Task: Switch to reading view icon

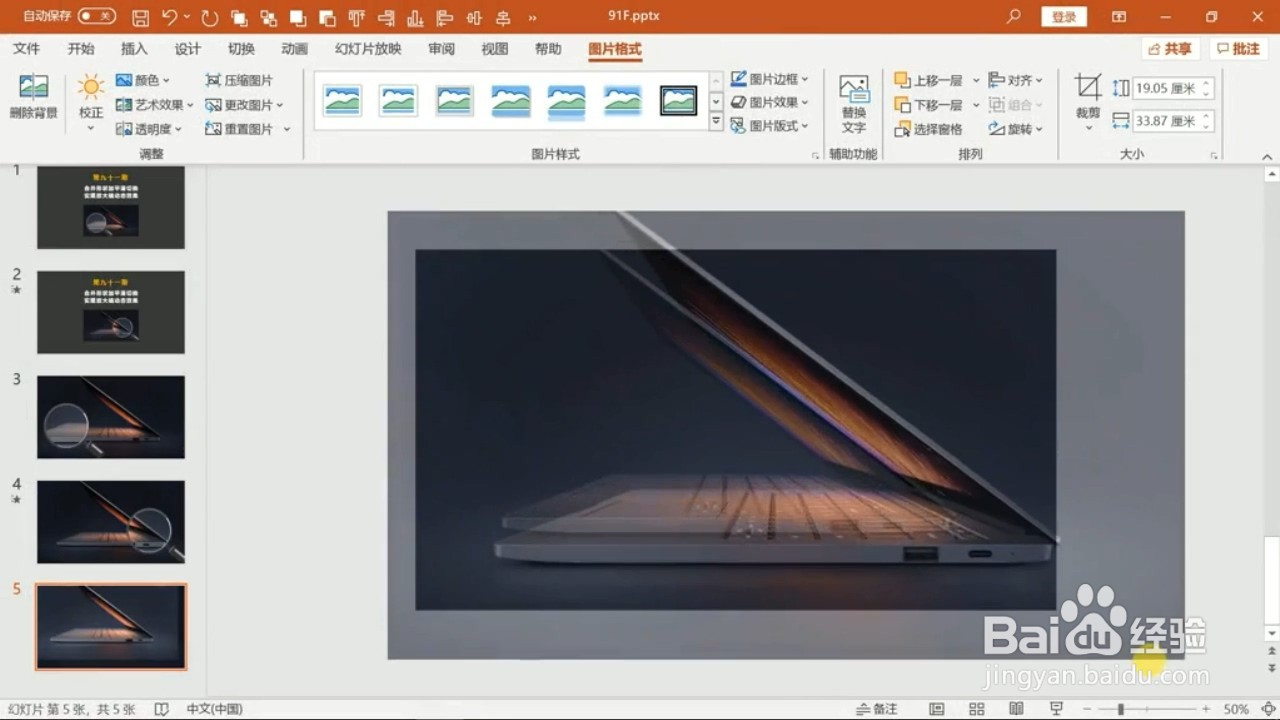Action: [1016, 709]
